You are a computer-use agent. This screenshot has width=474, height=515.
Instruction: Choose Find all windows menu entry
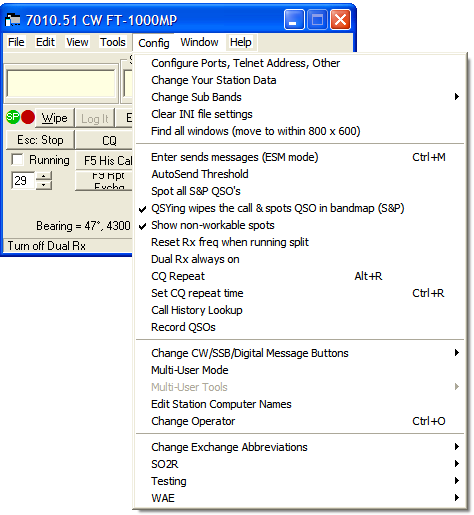pos(300,131)
